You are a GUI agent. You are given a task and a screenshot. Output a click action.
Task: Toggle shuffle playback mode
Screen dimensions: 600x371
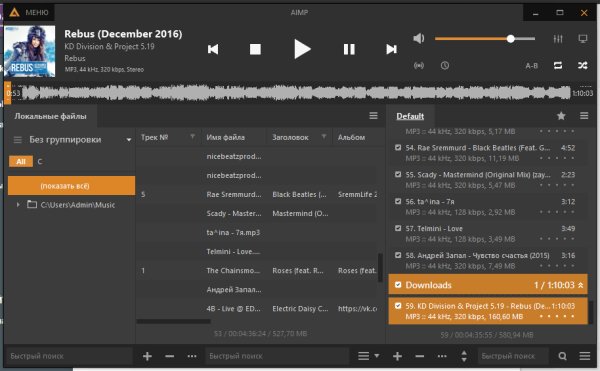[x=583, y=65]
